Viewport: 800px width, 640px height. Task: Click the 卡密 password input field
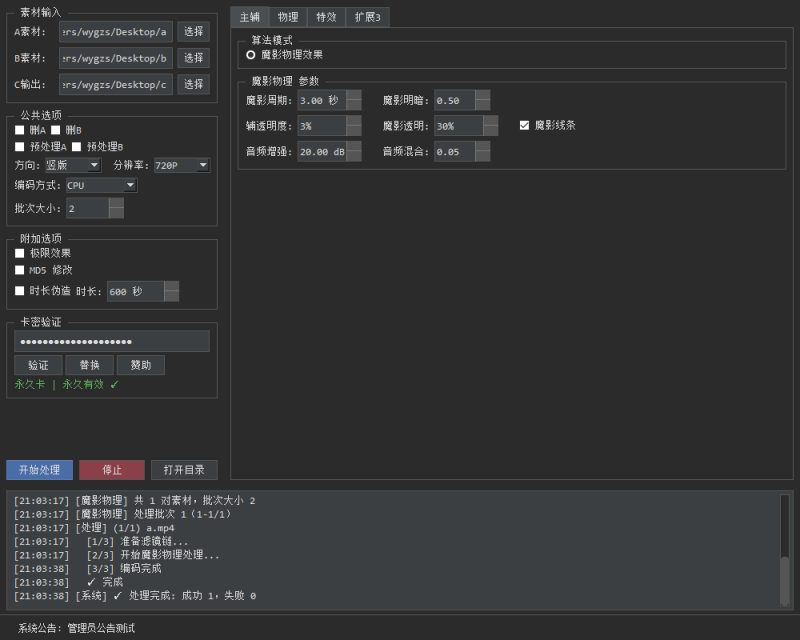[112, 342]
